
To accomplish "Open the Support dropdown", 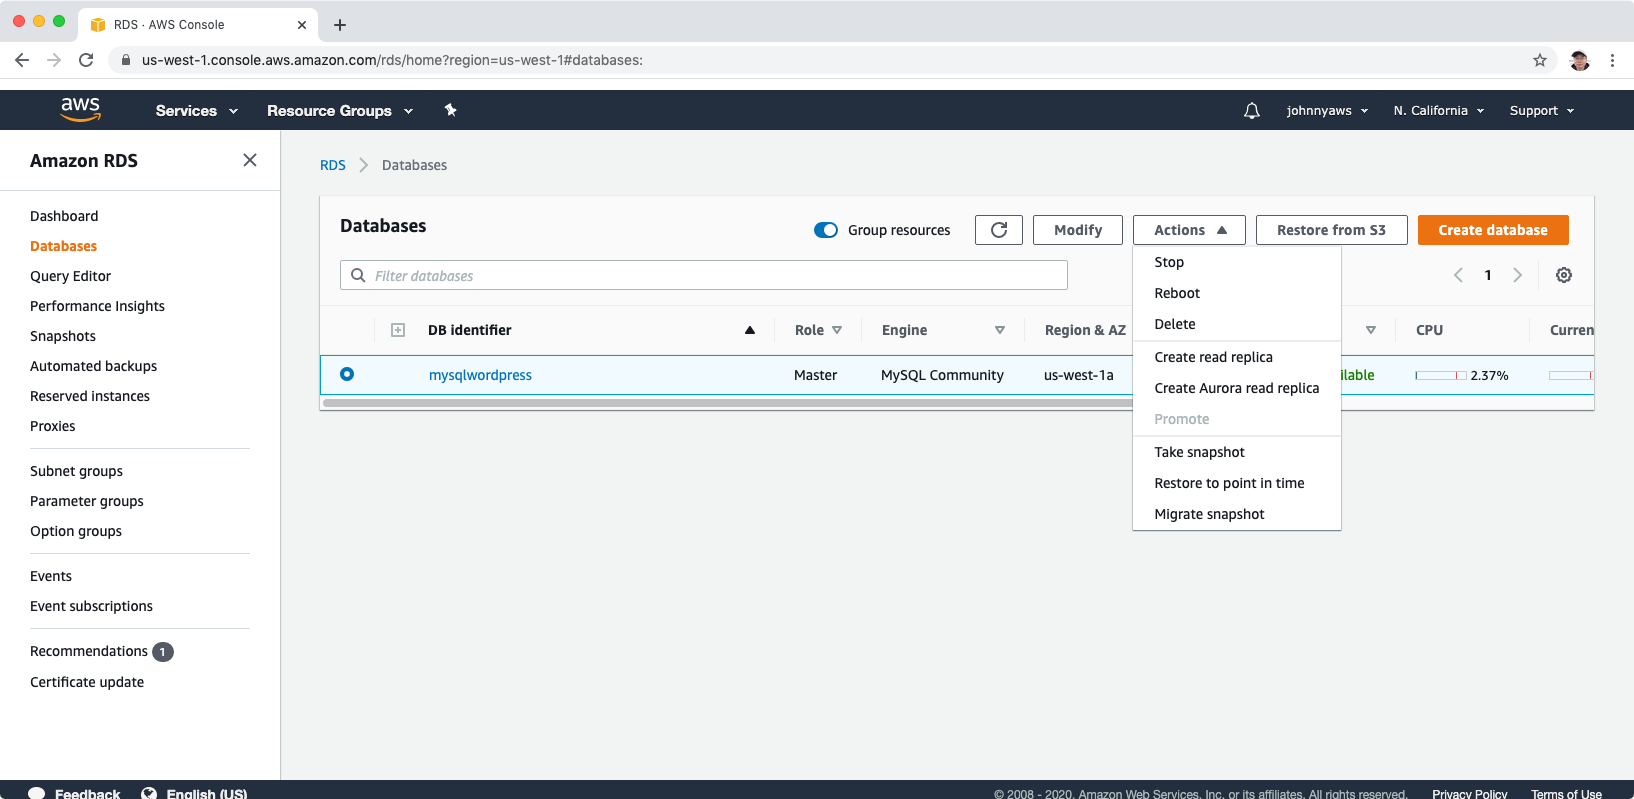I will pos(1542,111).
